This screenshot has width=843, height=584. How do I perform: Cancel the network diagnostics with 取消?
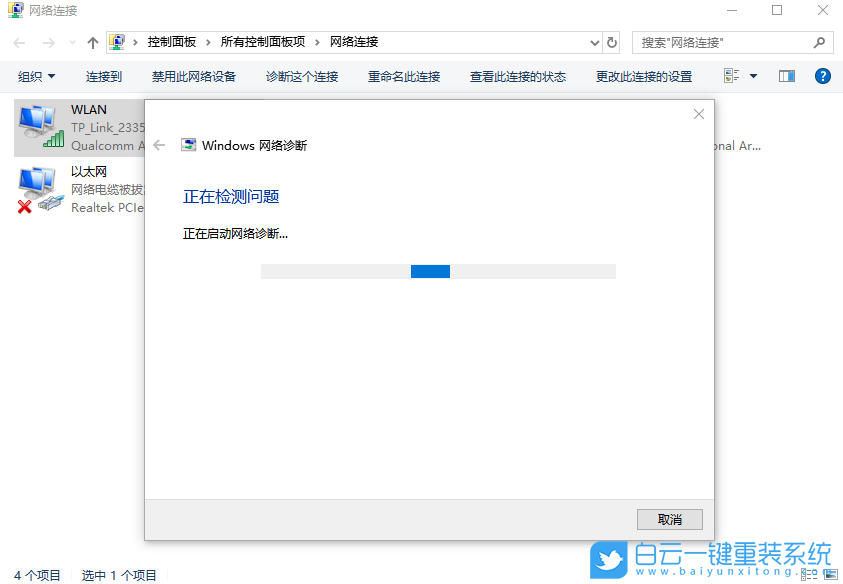[x=669, y=519]
